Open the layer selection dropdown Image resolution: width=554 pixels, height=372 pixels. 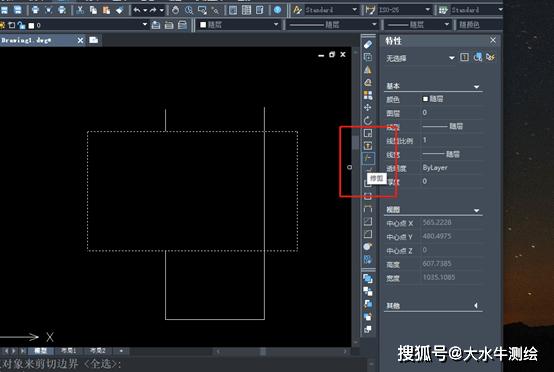145,25
